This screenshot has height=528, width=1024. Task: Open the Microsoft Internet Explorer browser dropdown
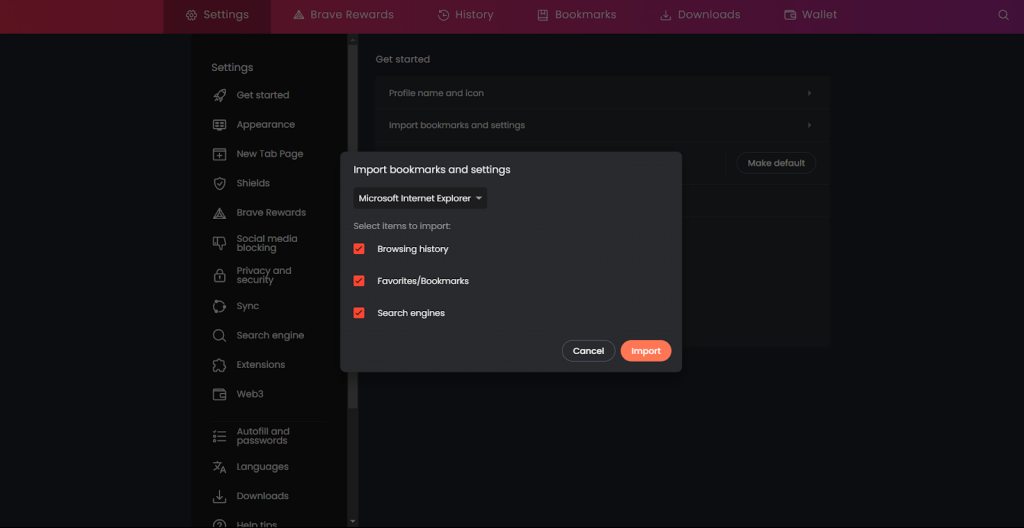(420, 198)
